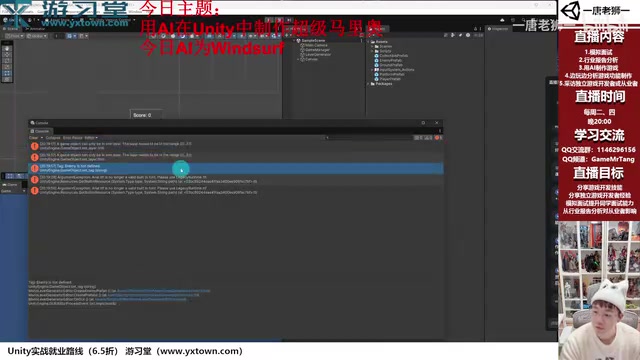
Task: Open the Game display dropdown
Action: [13, 191]
